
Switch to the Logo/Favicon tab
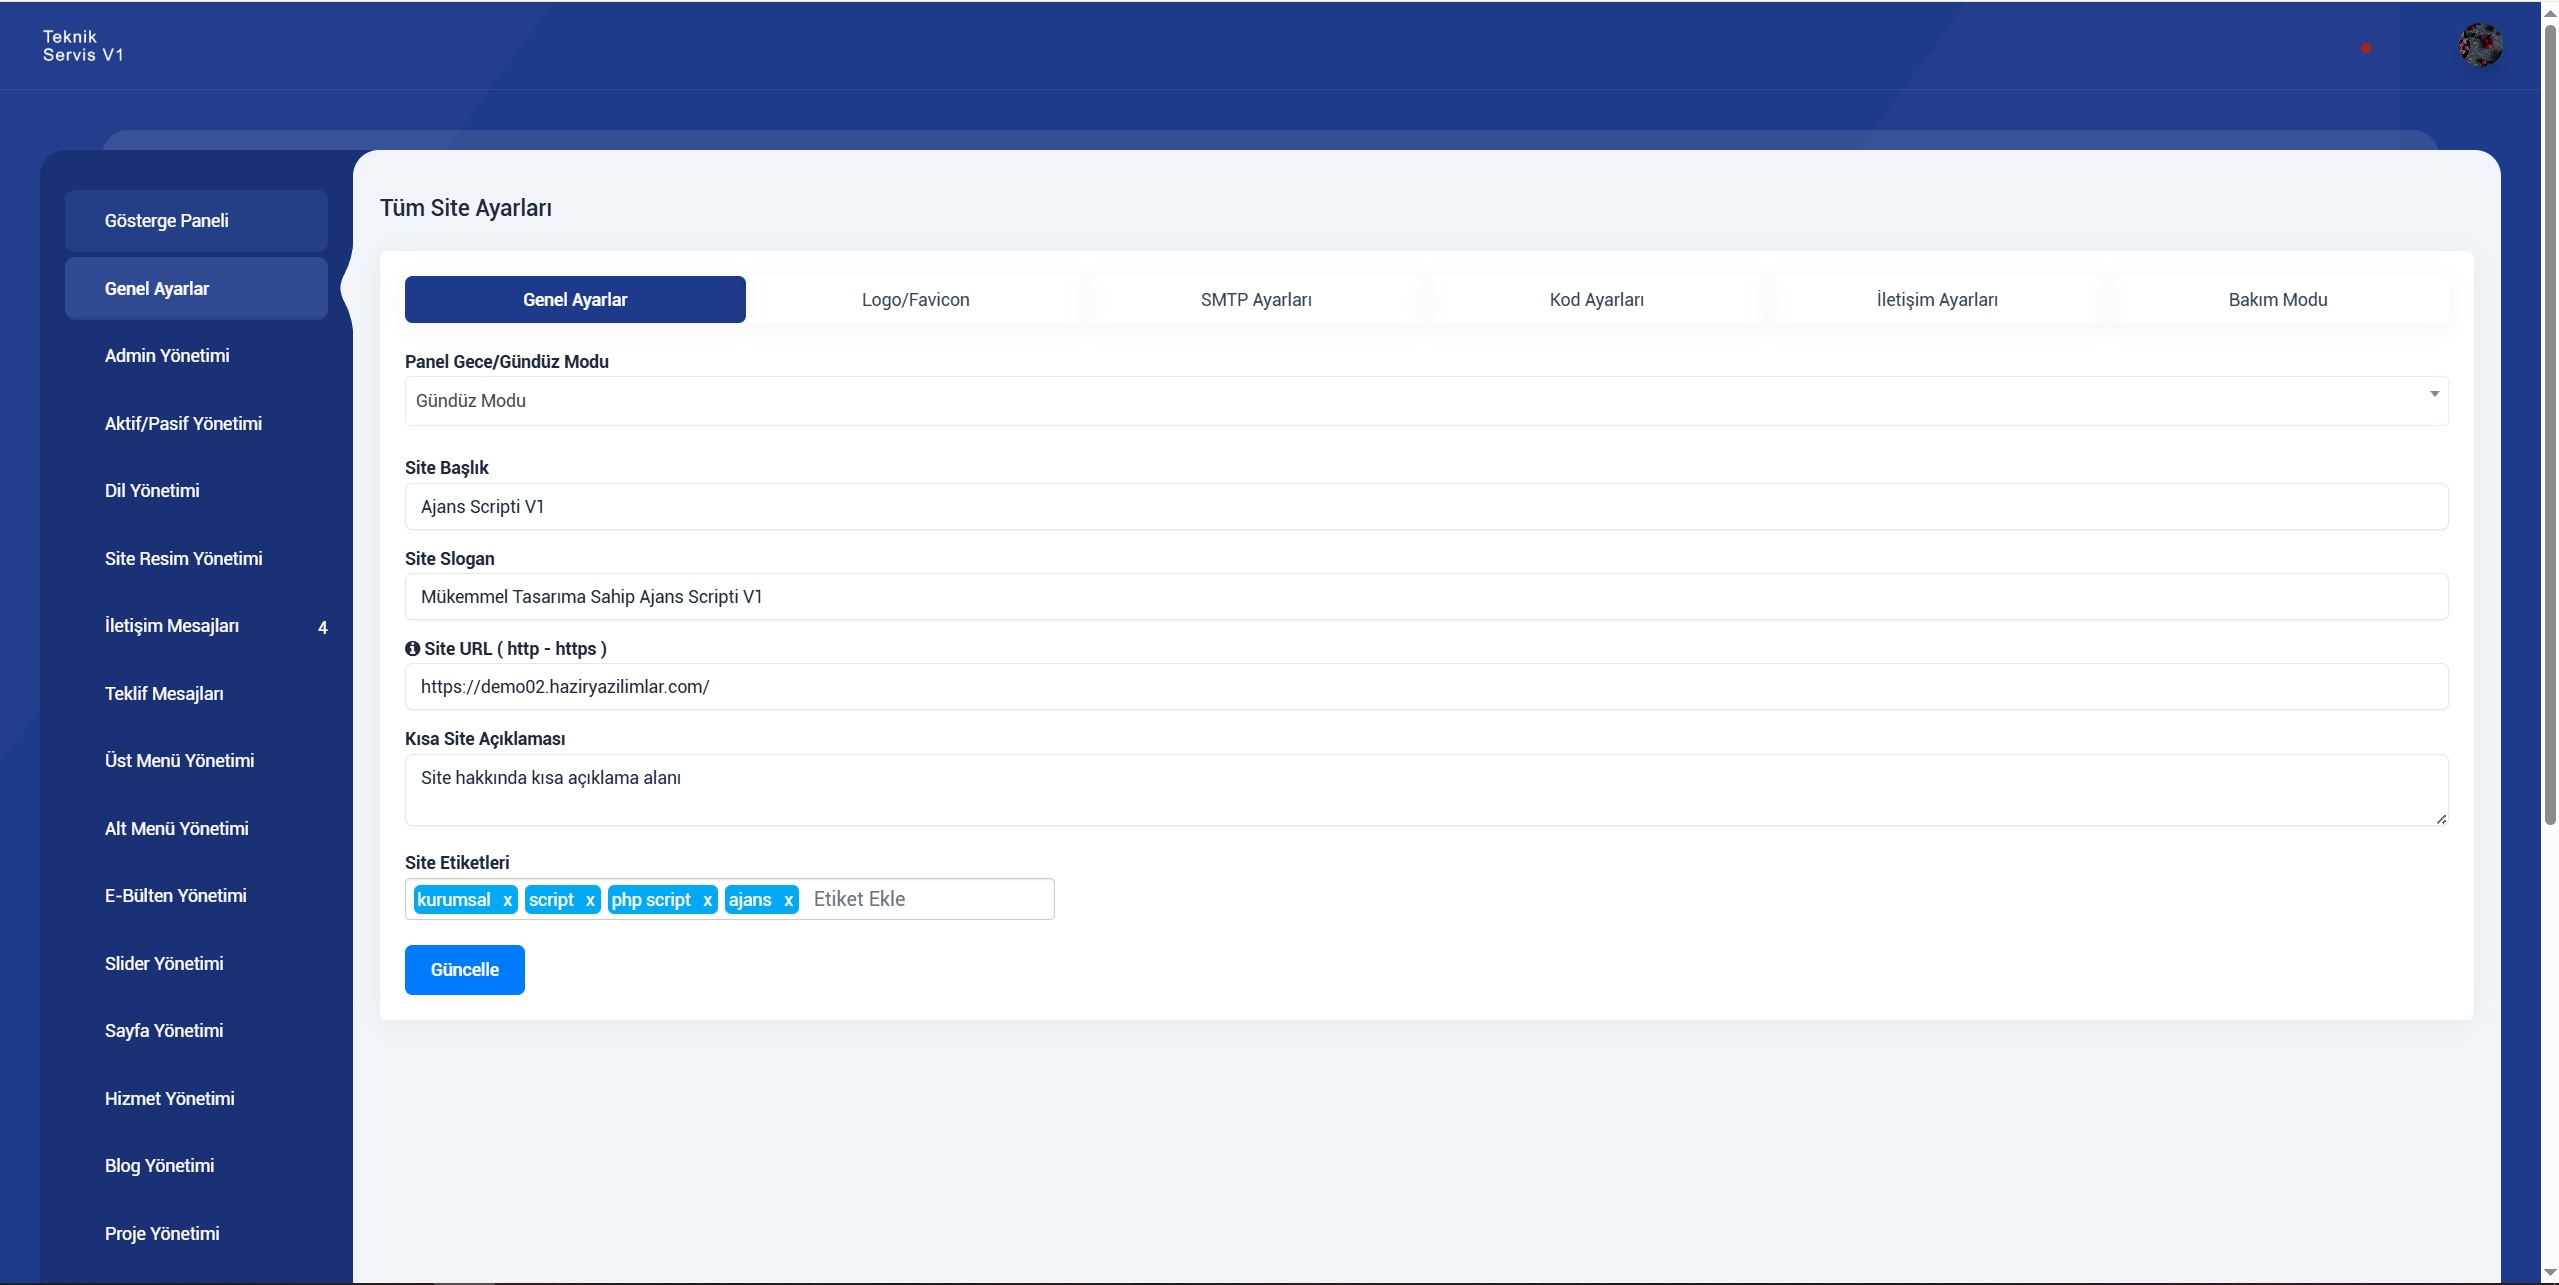915,300
